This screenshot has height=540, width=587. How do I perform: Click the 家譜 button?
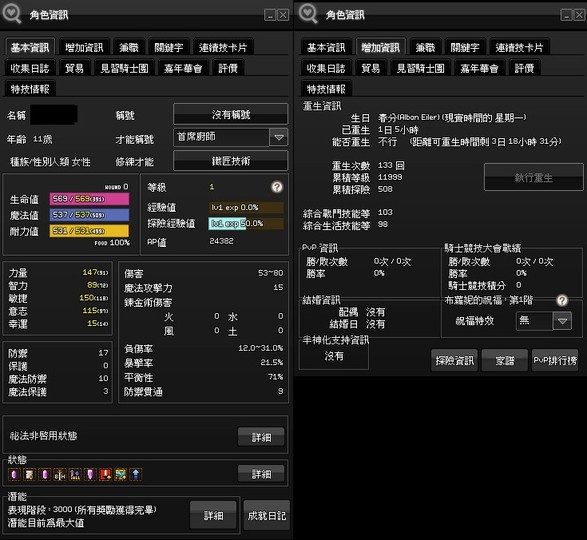click(x=505, y=360)
